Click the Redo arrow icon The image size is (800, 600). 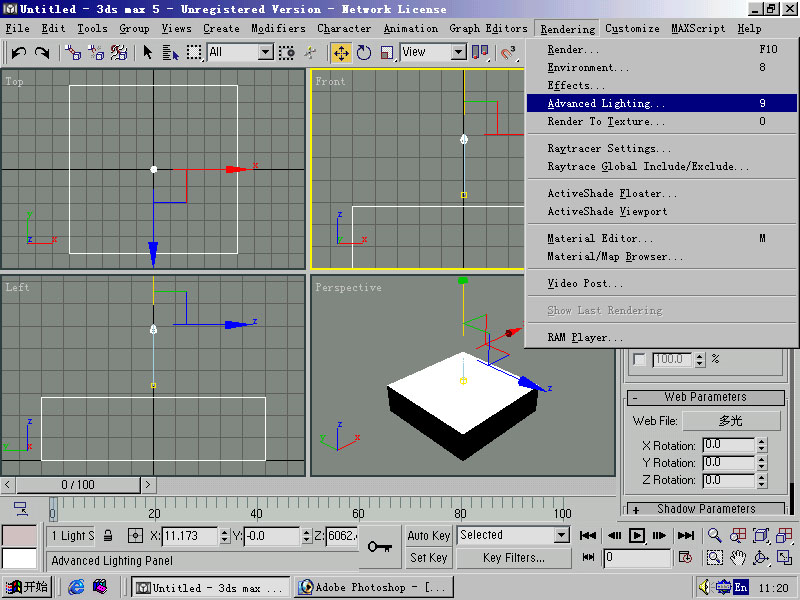pos(42,52)
